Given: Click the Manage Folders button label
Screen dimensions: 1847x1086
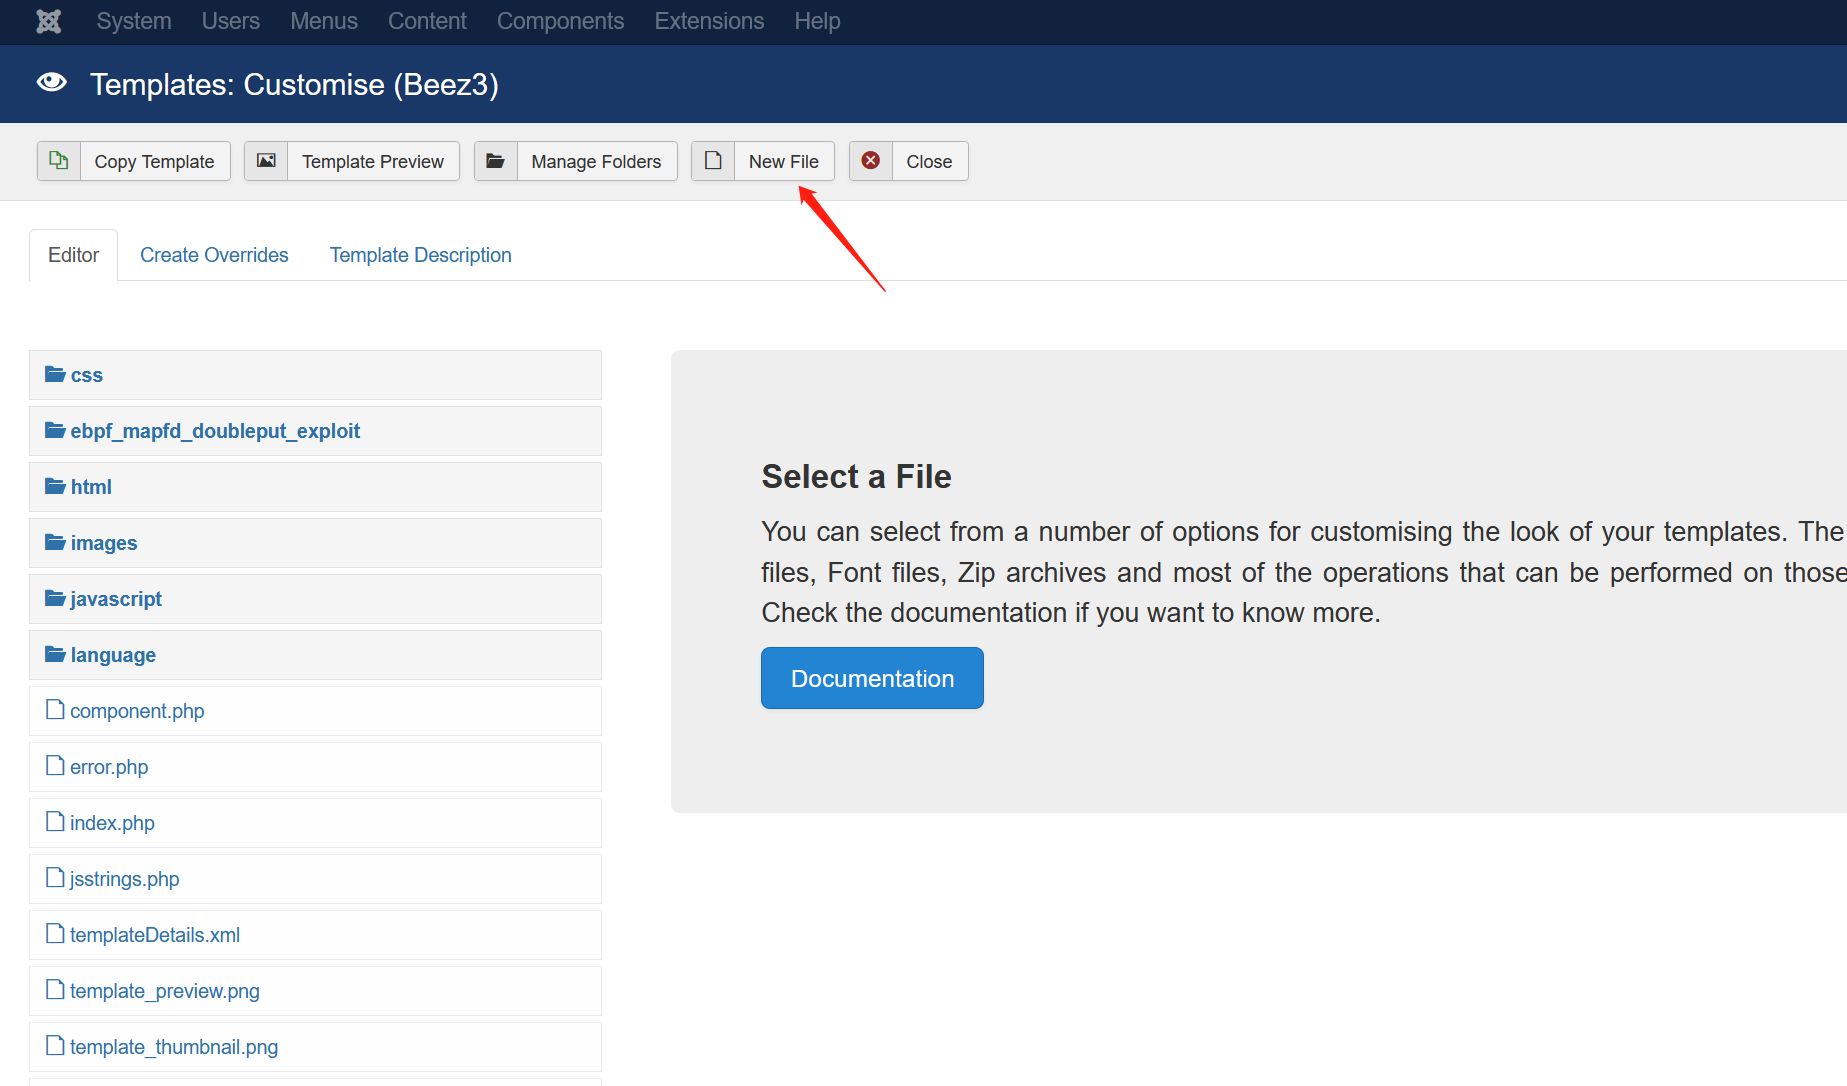Looking at the screenshot, I should [x=596, y=161].
